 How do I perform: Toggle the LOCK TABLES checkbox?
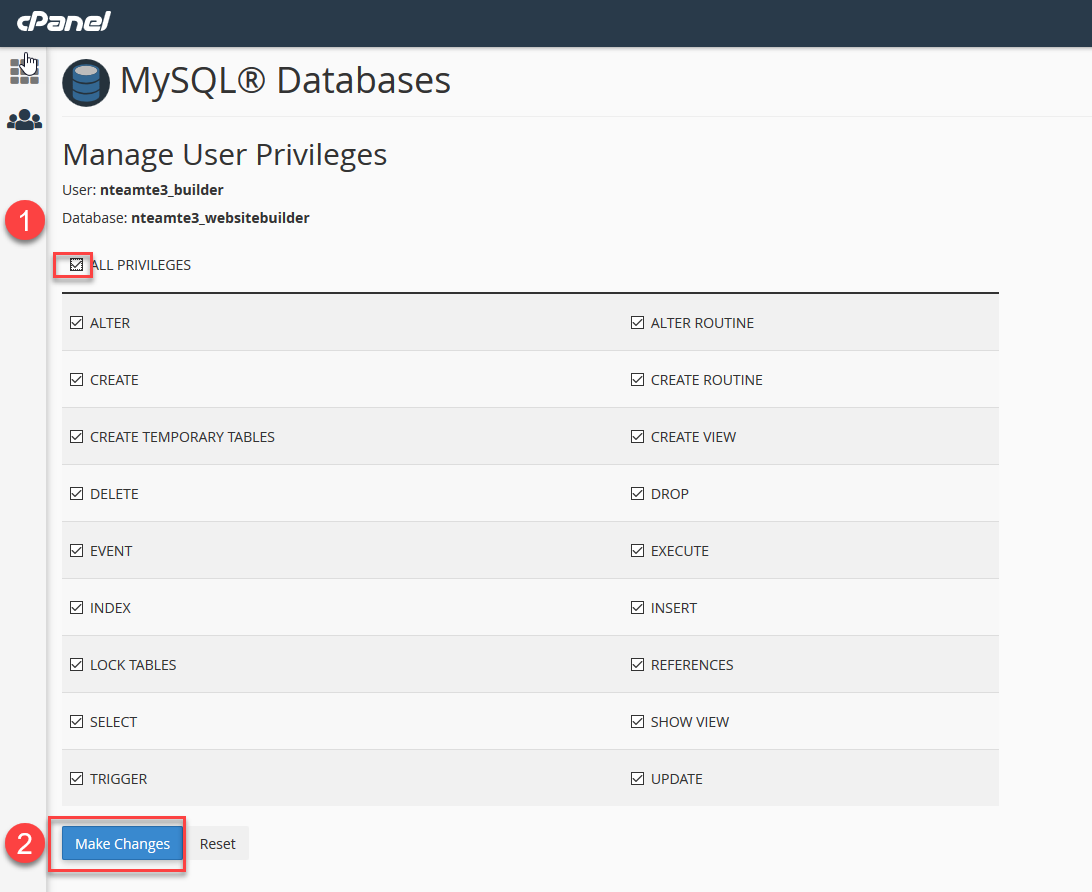point(77,665)
